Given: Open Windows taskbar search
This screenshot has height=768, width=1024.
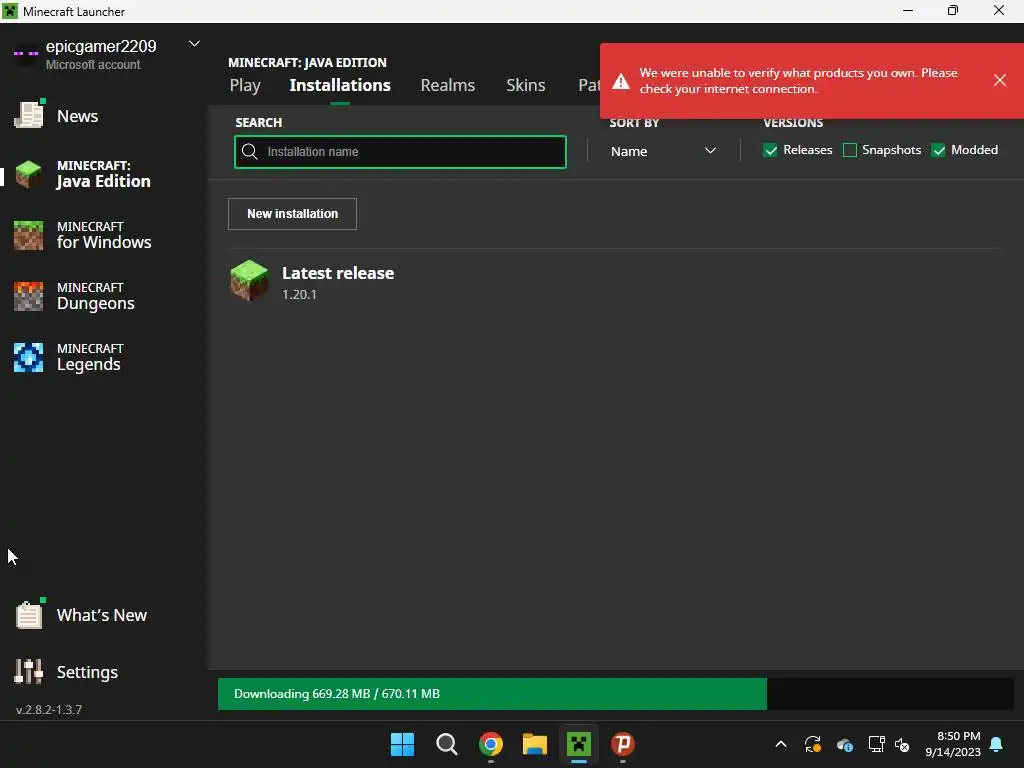Looking at the screenshot, I should click(447, 744).
